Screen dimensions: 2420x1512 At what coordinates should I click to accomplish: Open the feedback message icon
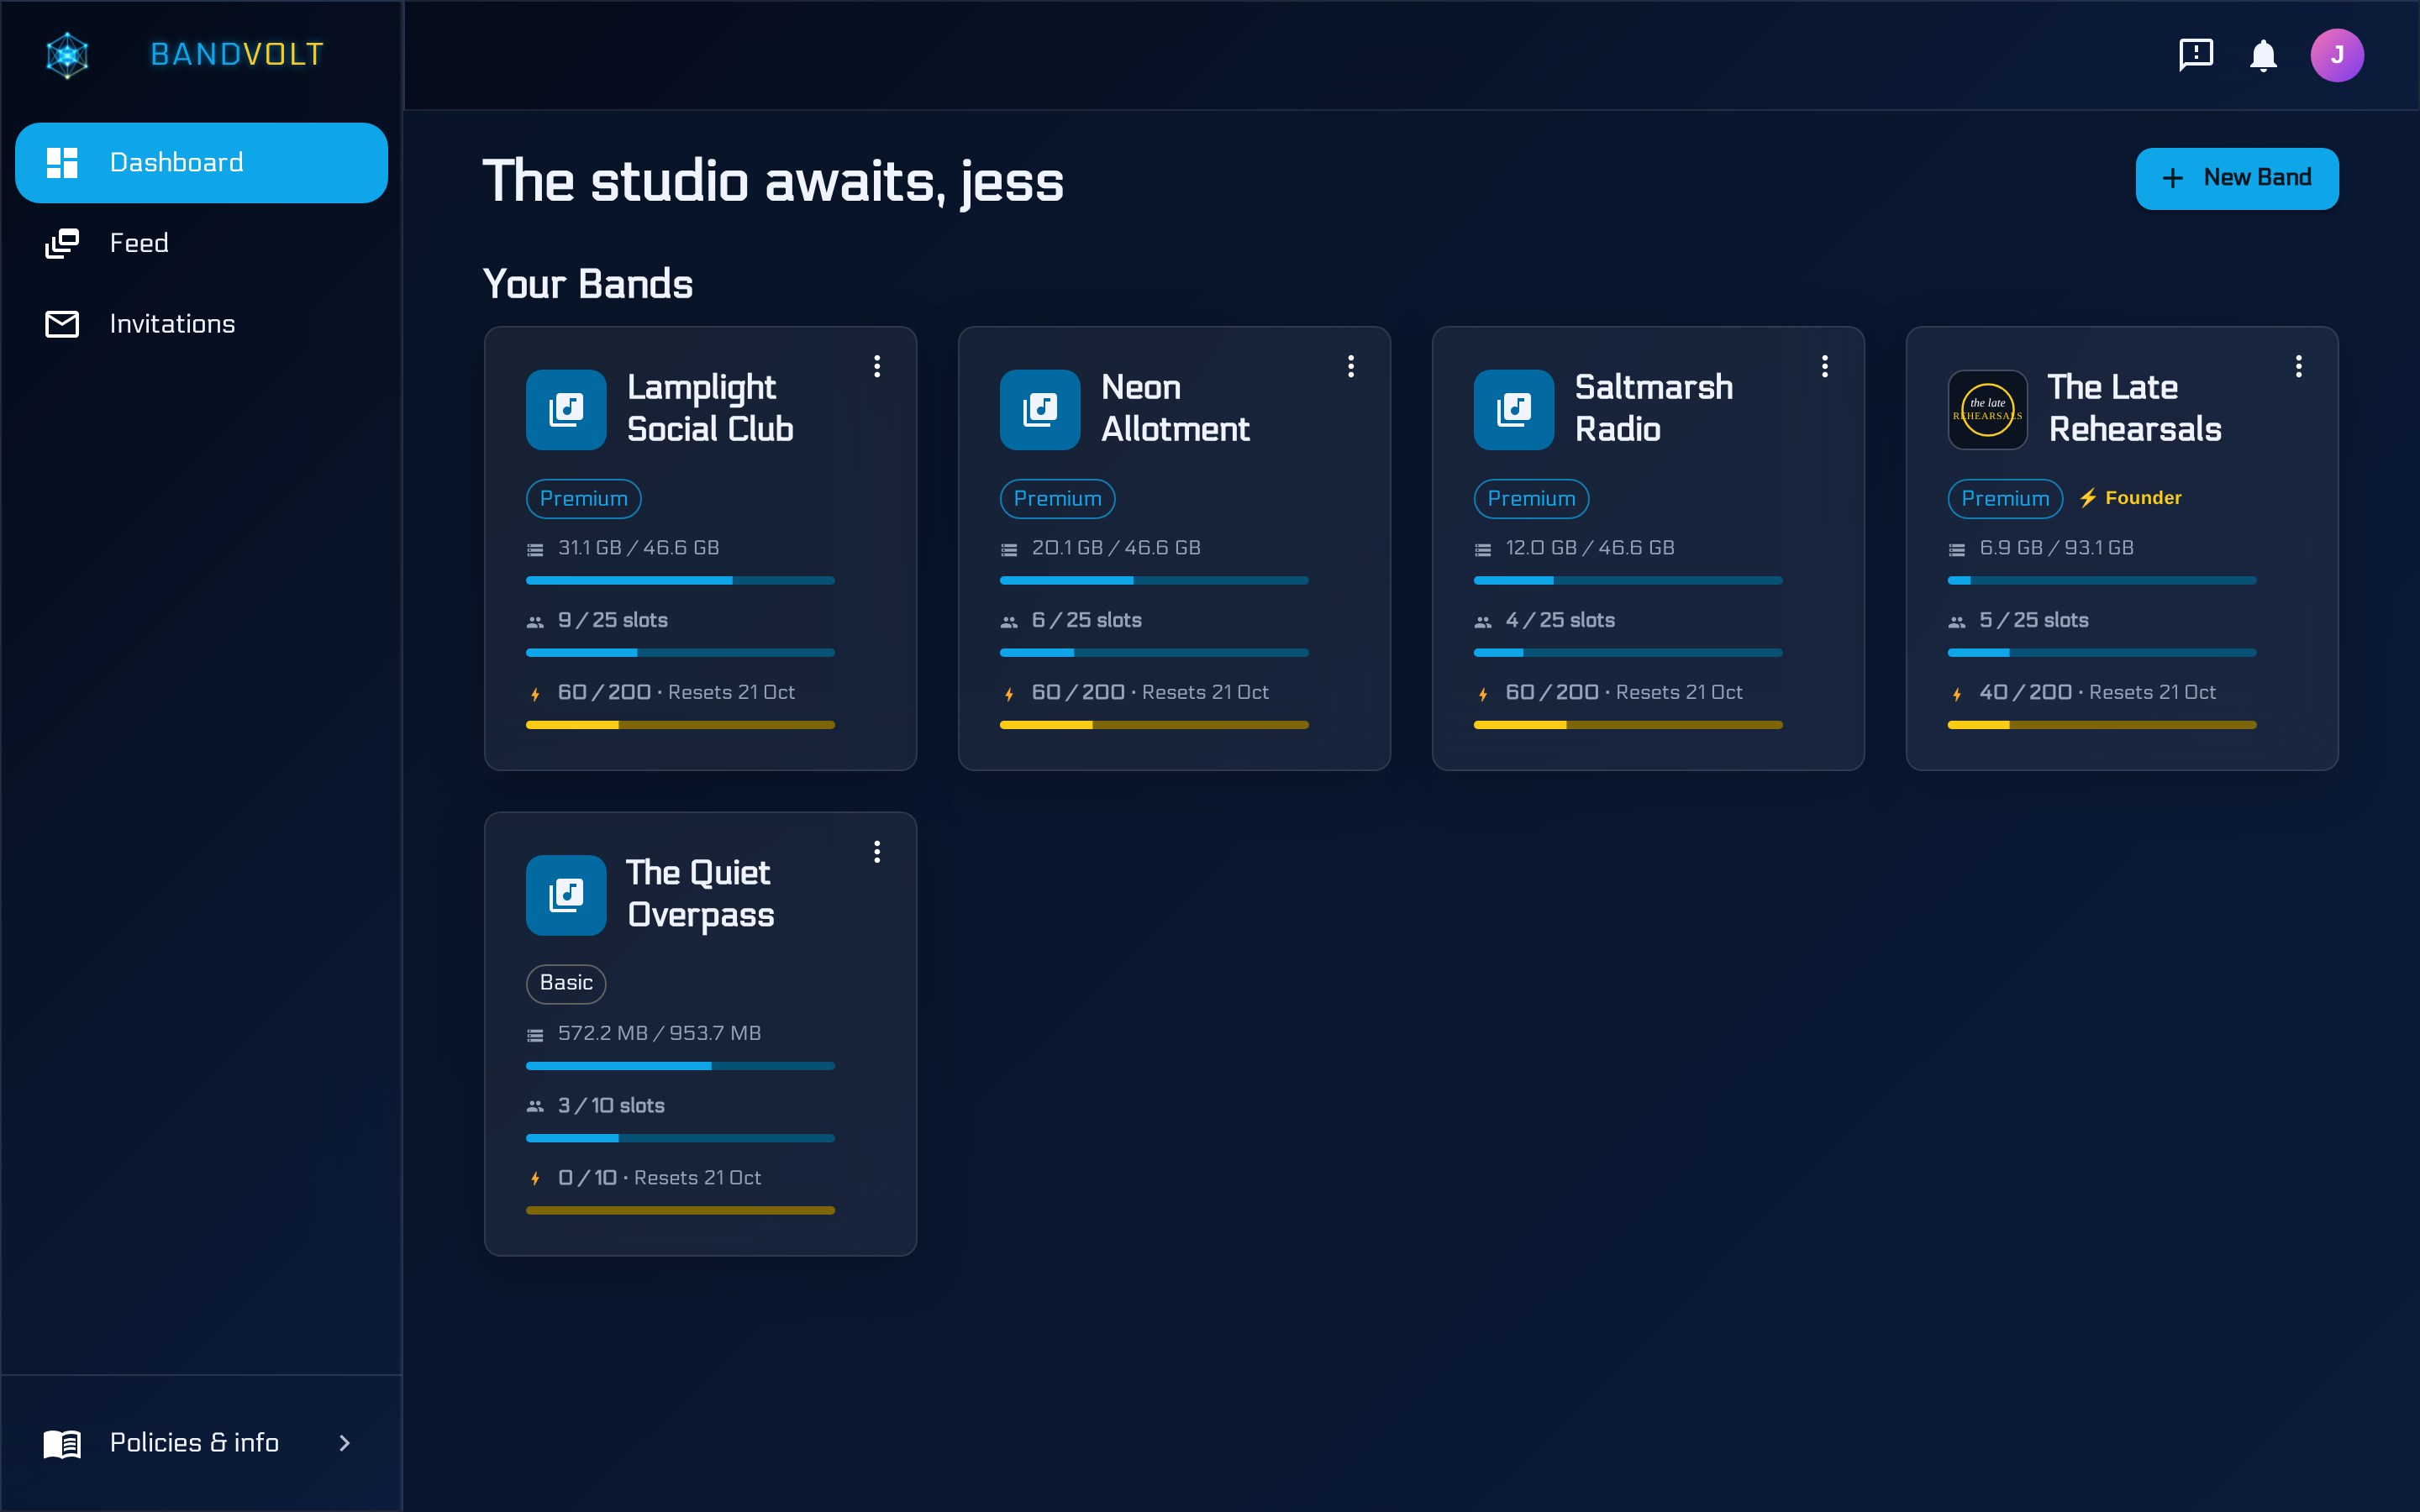point(2196,55)
